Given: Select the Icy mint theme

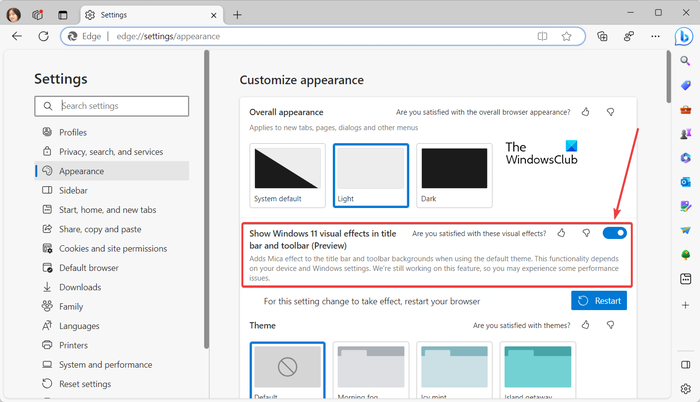Looking at the screenshot, I should (454, 370).
